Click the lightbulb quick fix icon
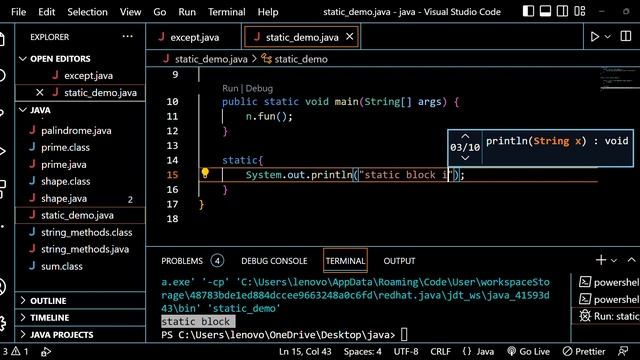The height and width of the screenshot is (360, 640). click(205, 173)
